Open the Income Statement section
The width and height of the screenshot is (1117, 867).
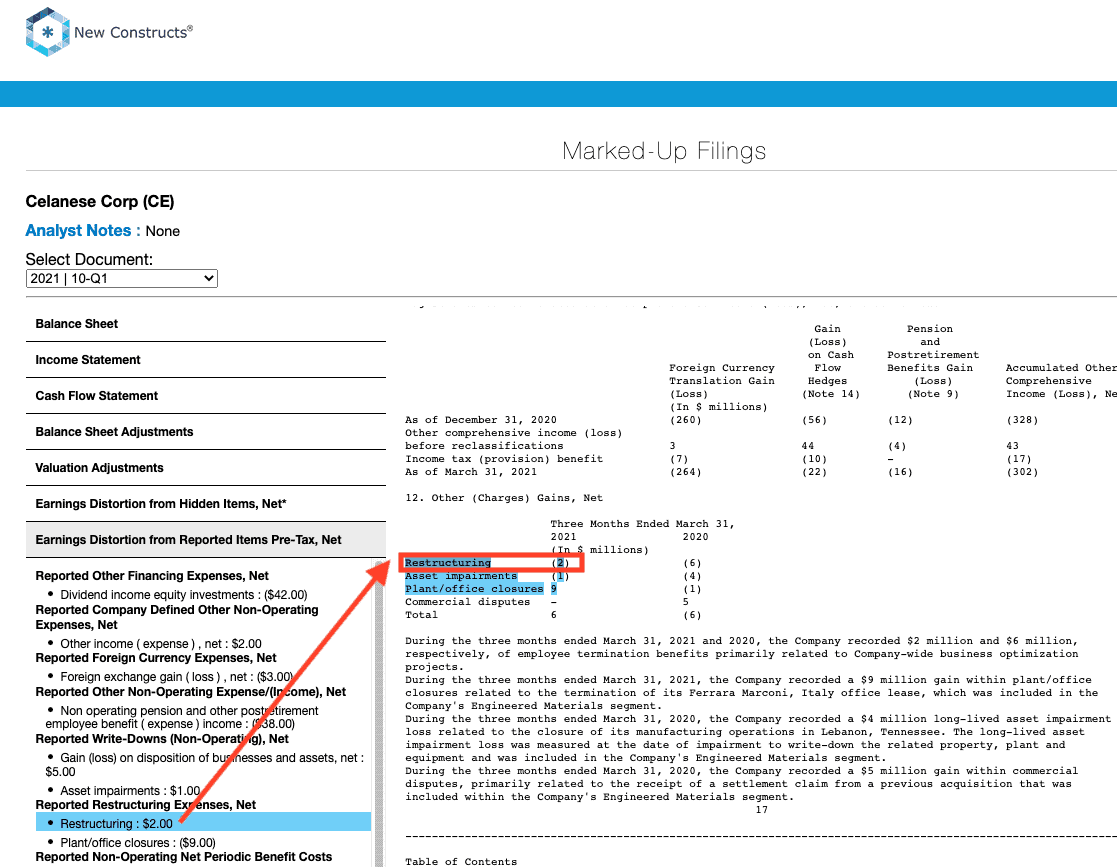(206, 360)
